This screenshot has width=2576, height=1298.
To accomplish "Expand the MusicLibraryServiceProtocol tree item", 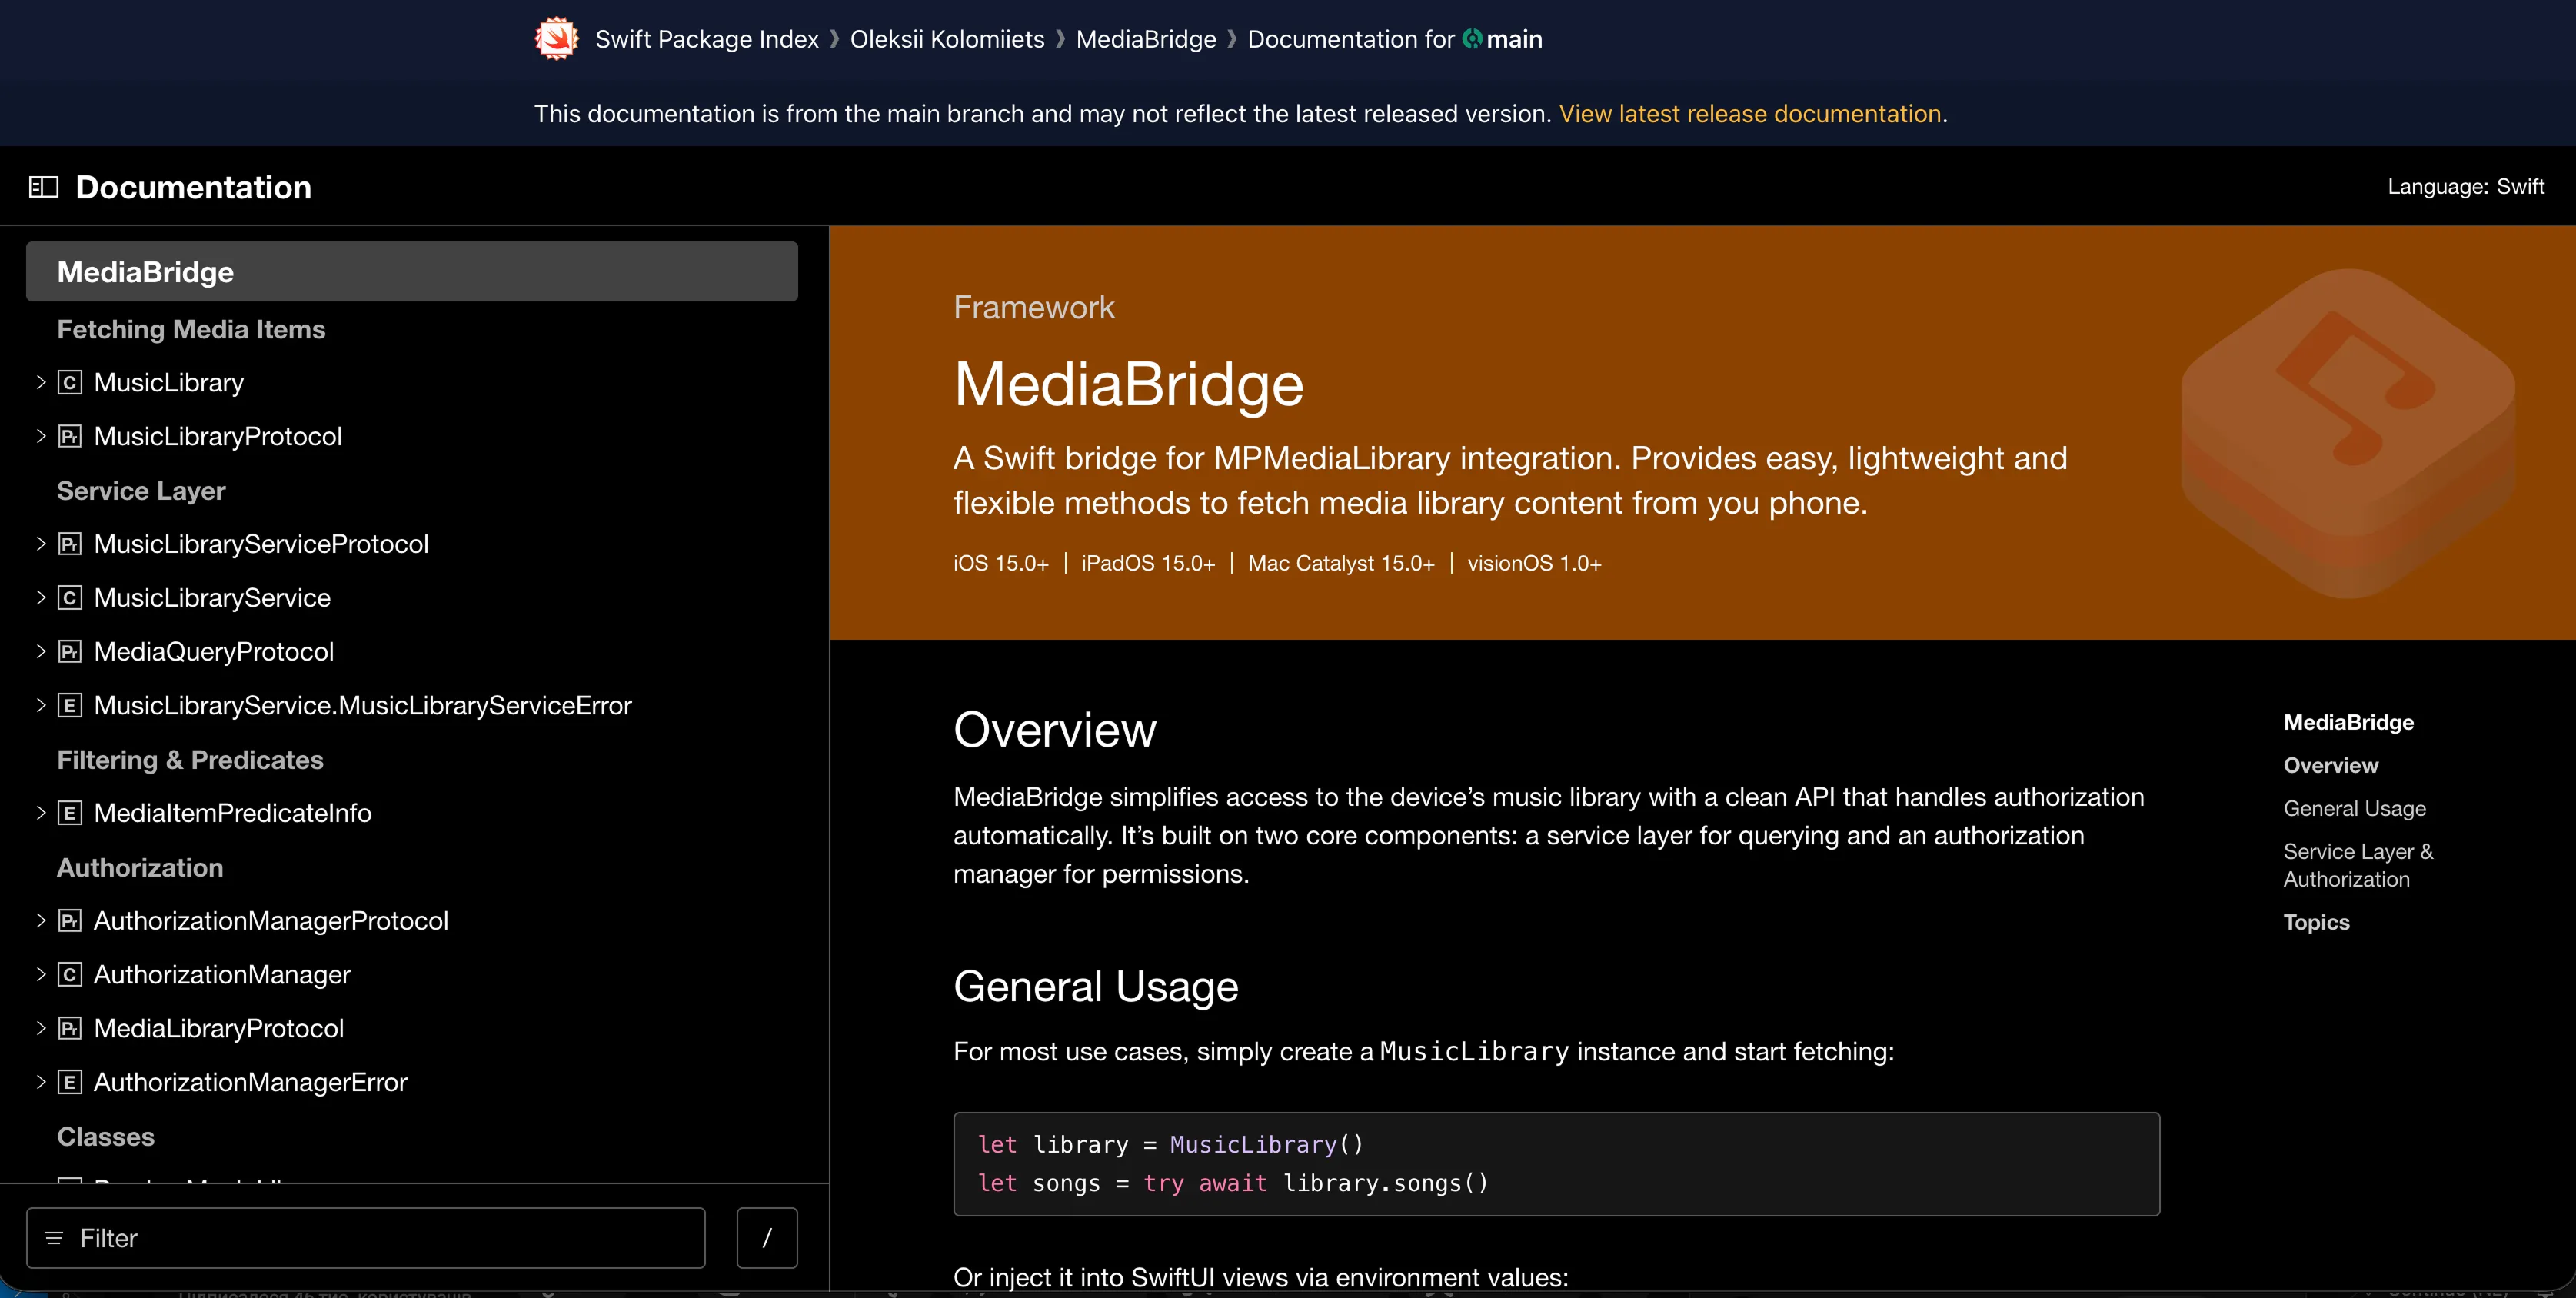I will click(x=41, y=544).
